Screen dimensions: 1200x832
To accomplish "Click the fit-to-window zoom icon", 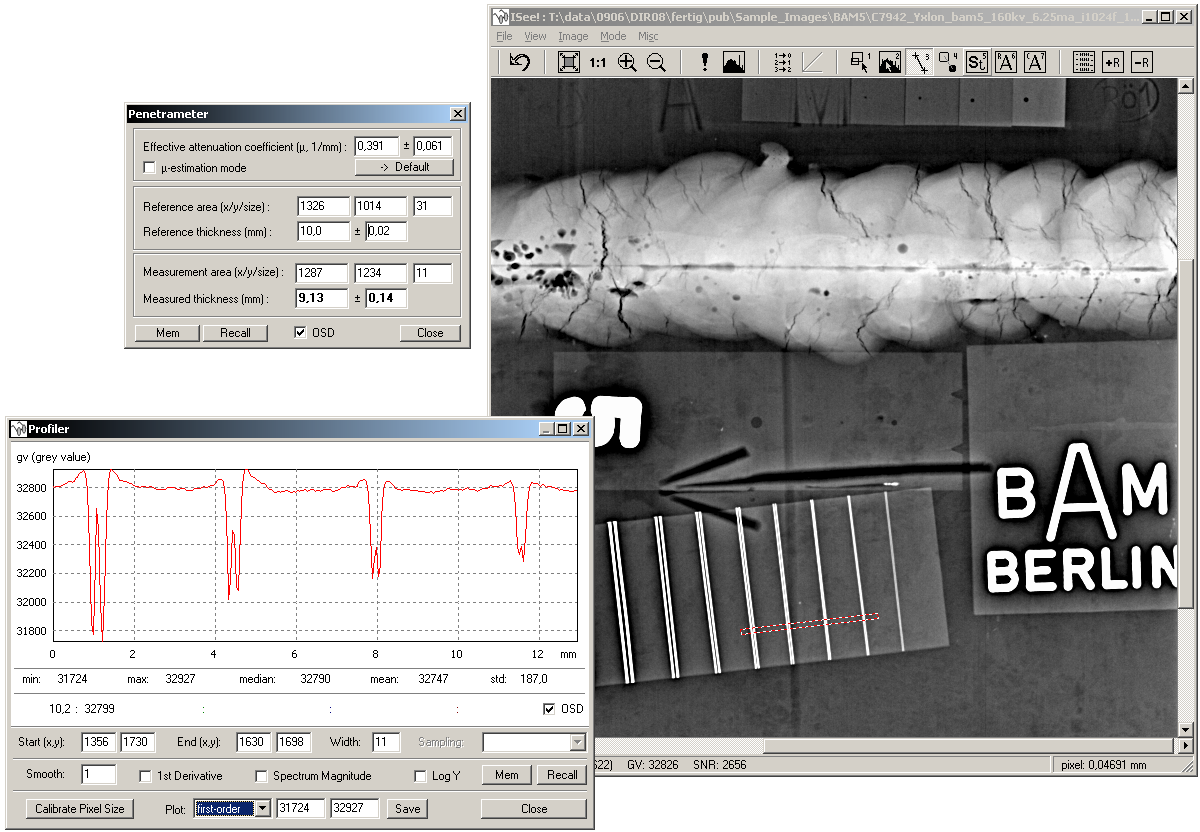I will (568, 62).
